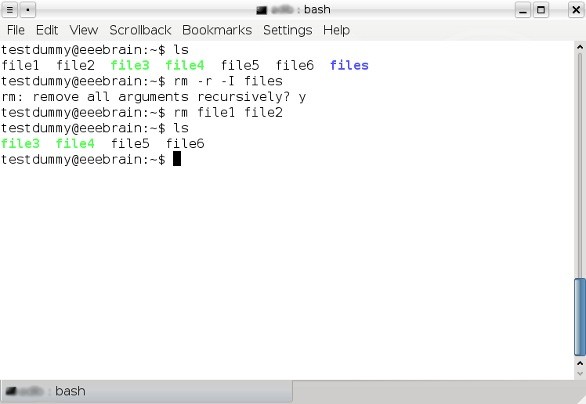Minimize the Konsole window
586x404 pixels.
tap(523, 10)
